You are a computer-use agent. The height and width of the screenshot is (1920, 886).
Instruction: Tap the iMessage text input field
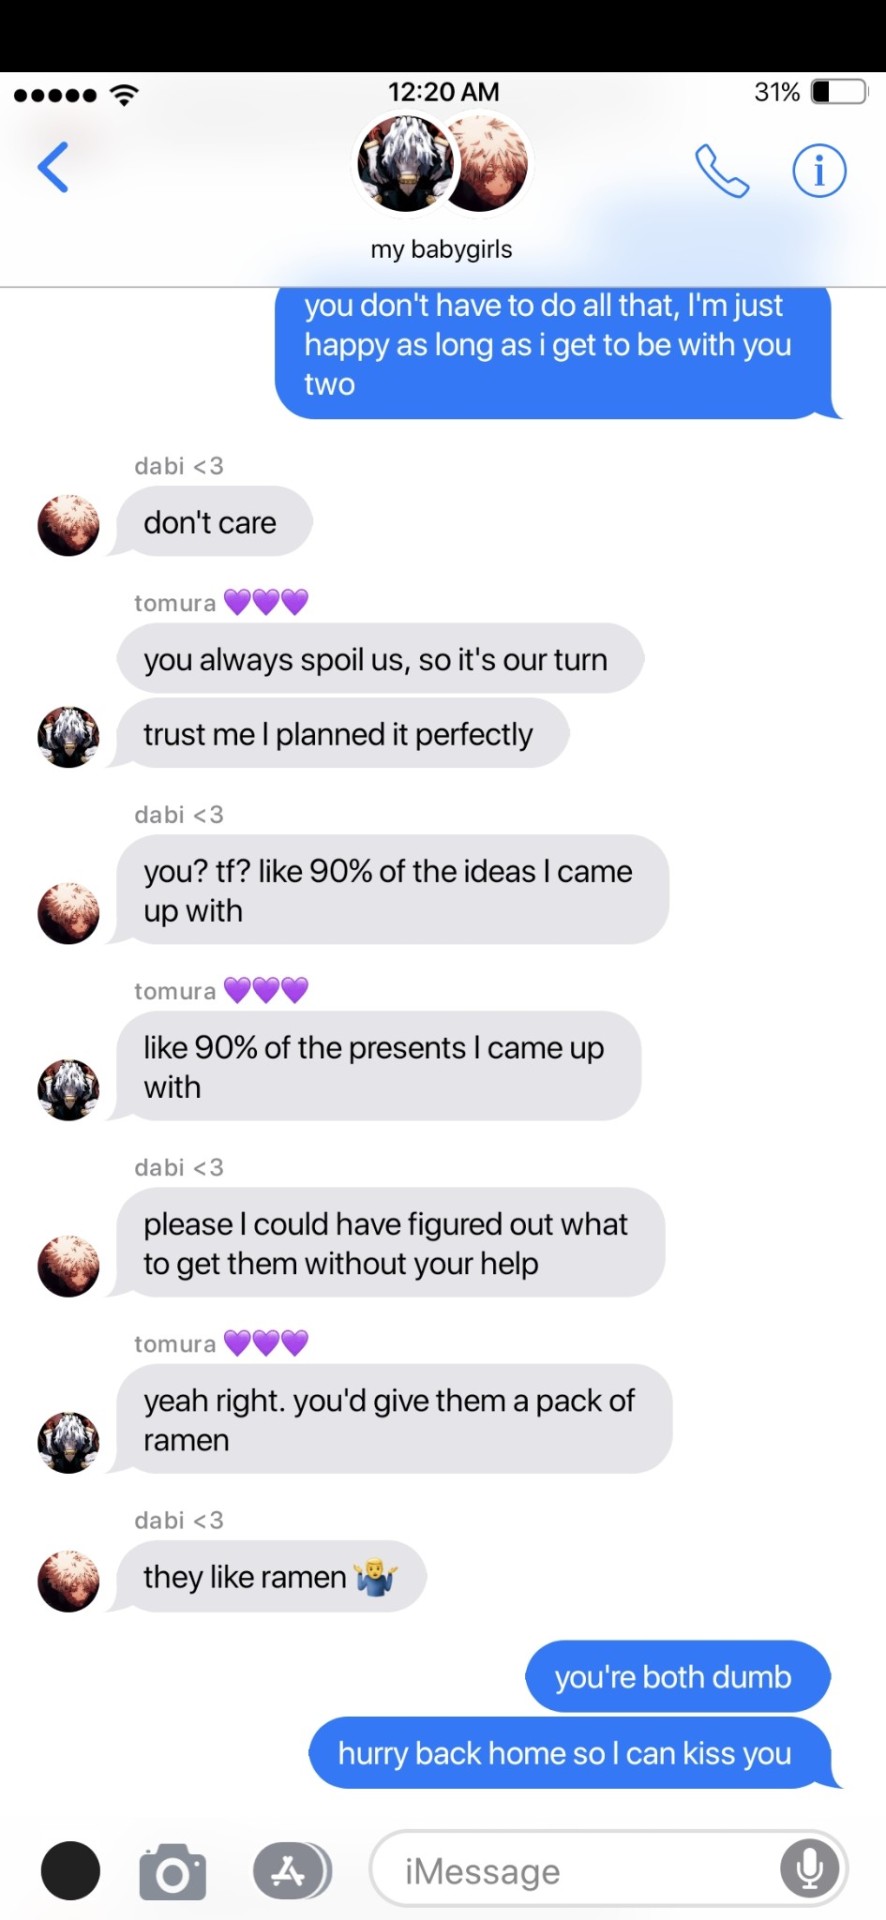click(580, 1871)
